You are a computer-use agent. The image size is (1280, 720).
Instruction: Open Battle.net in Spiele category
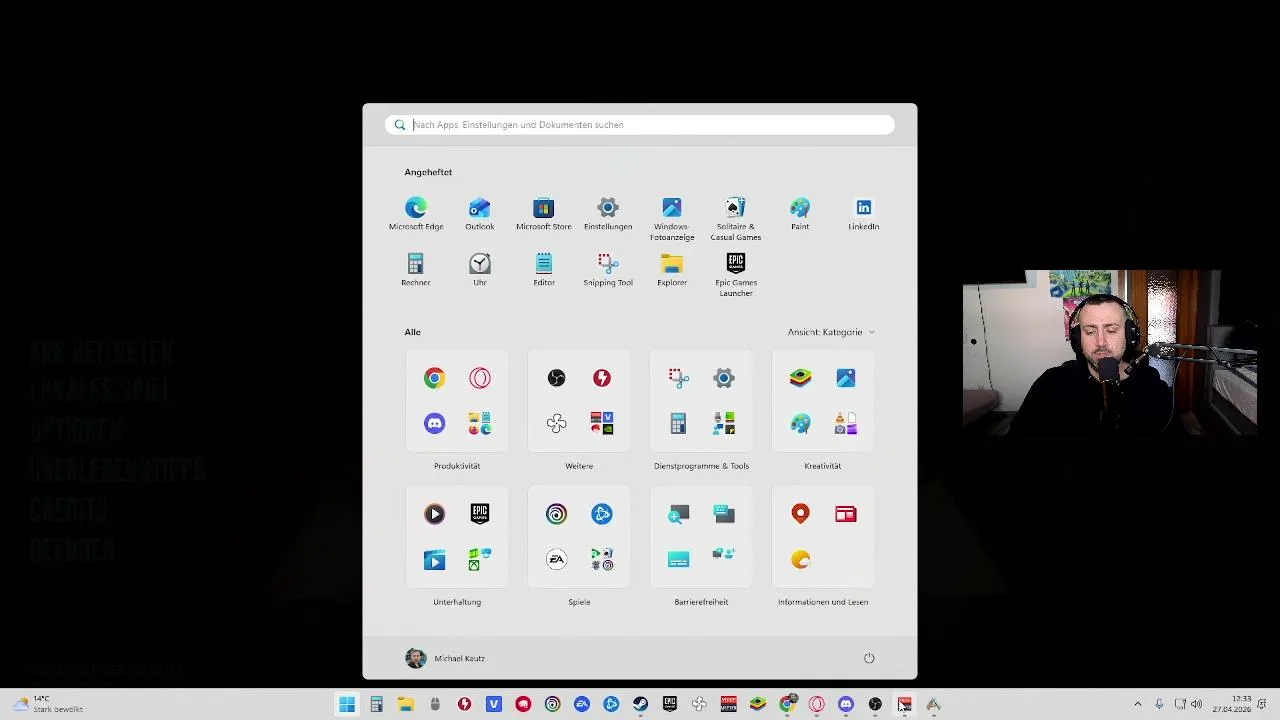(x=602, y=514)
